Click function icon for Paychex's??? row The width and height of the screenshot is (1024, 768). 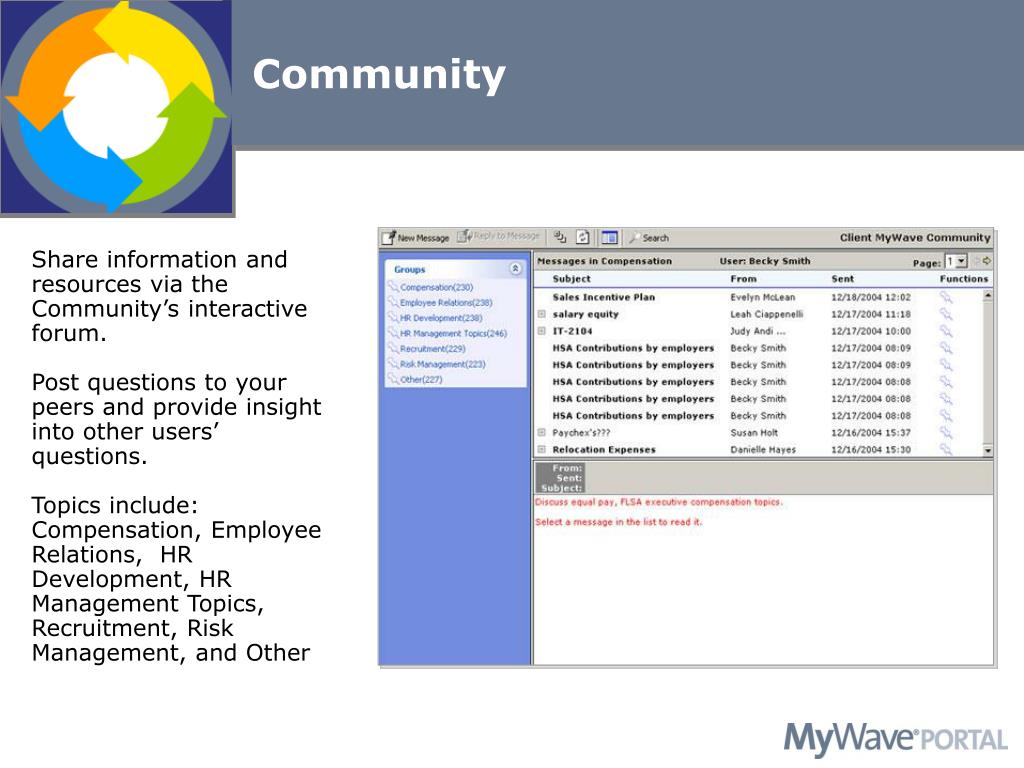point(946,432)
